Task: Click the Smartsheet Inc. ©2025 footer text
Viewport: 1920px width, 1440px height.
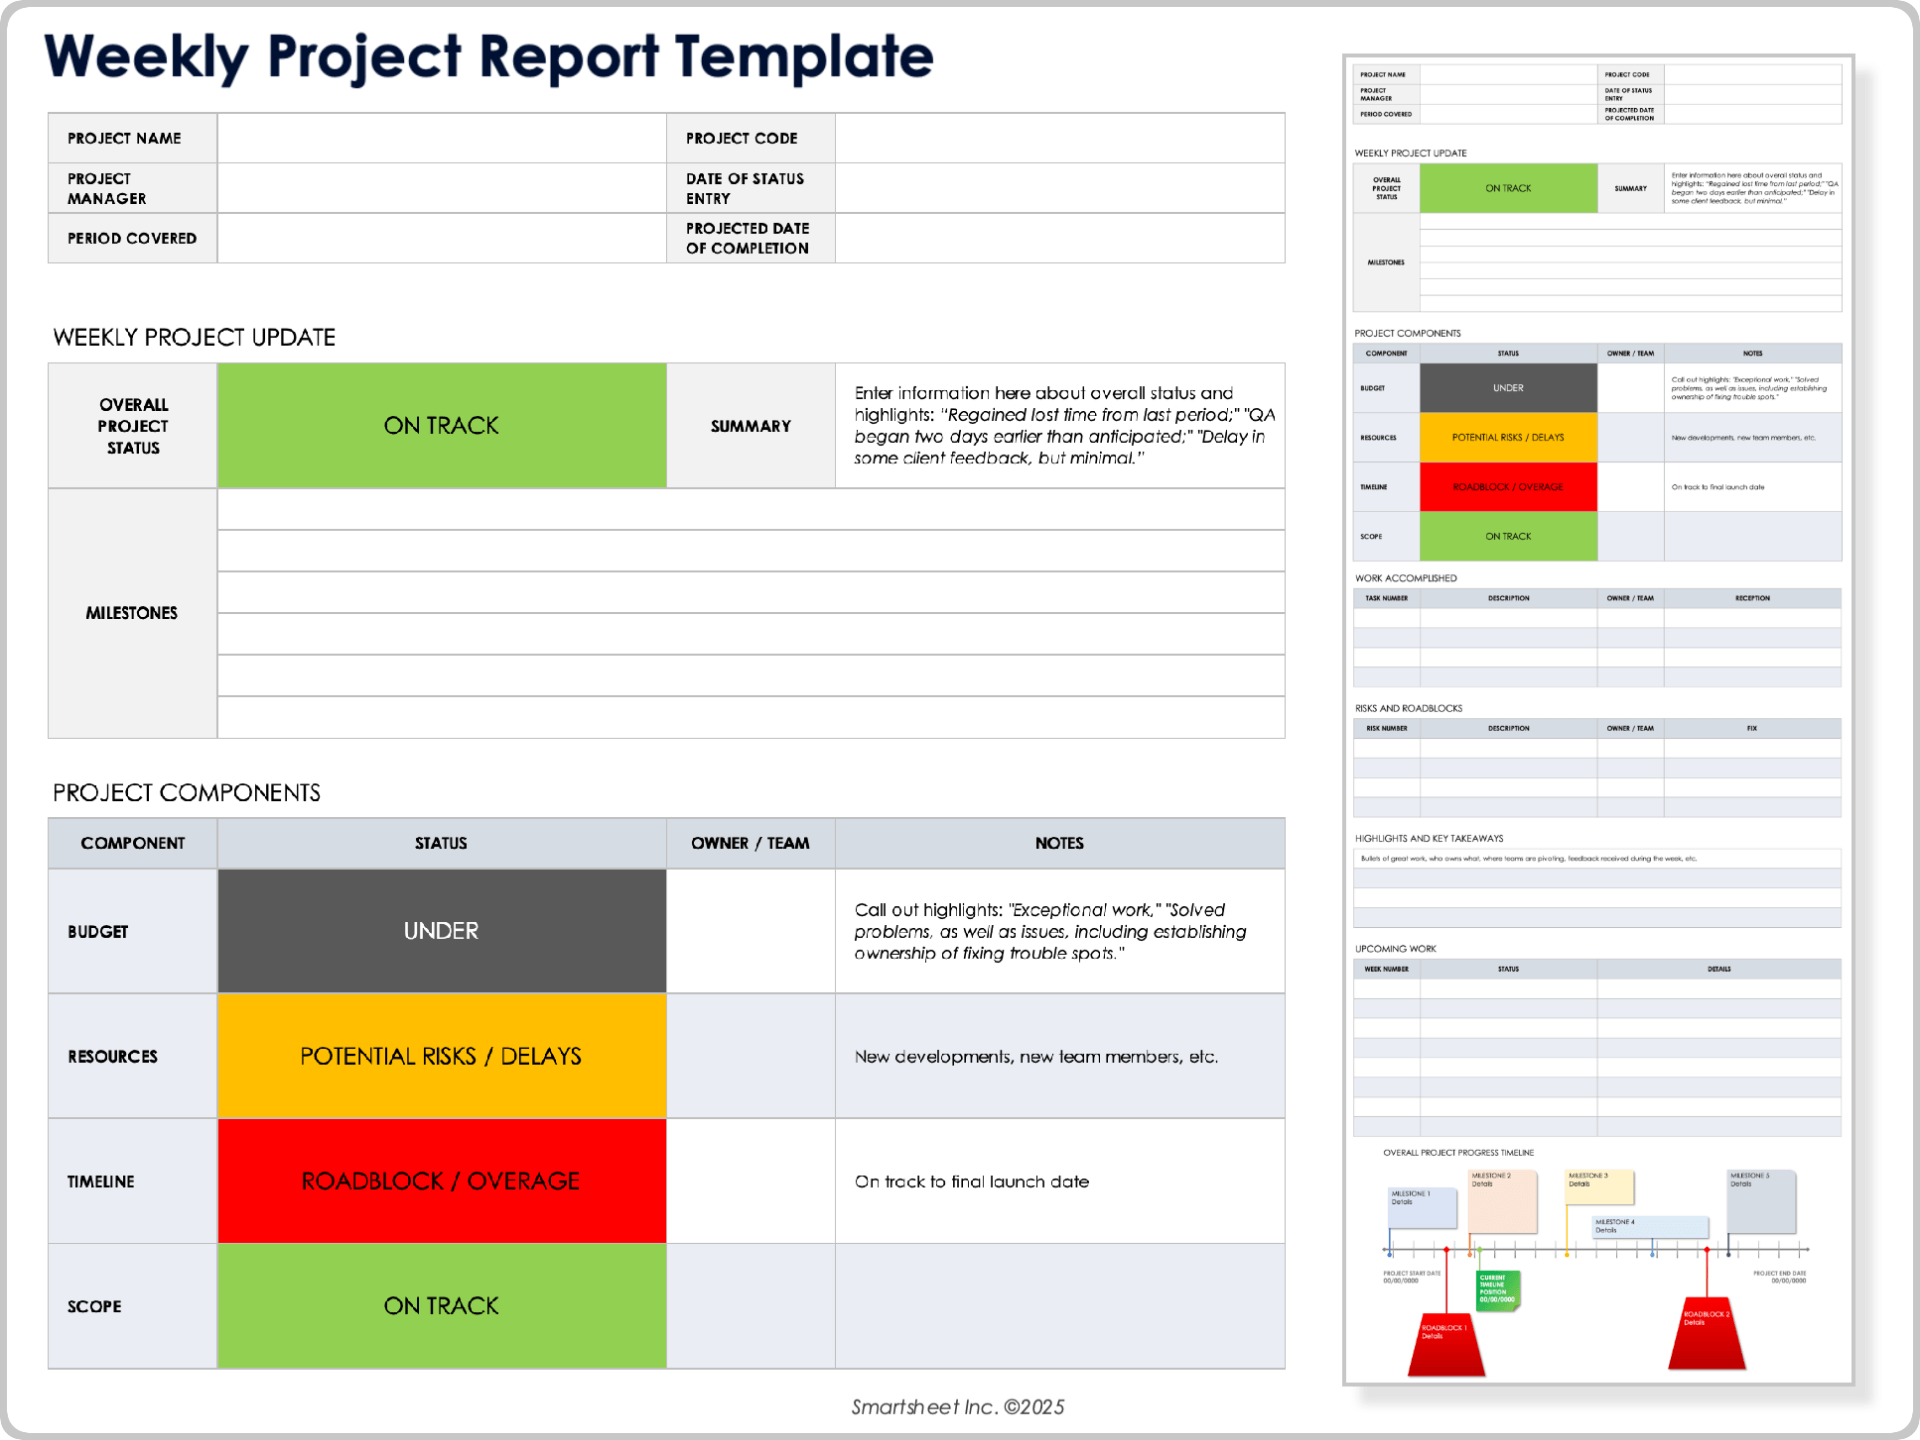Action: (x=957, y=1406)
